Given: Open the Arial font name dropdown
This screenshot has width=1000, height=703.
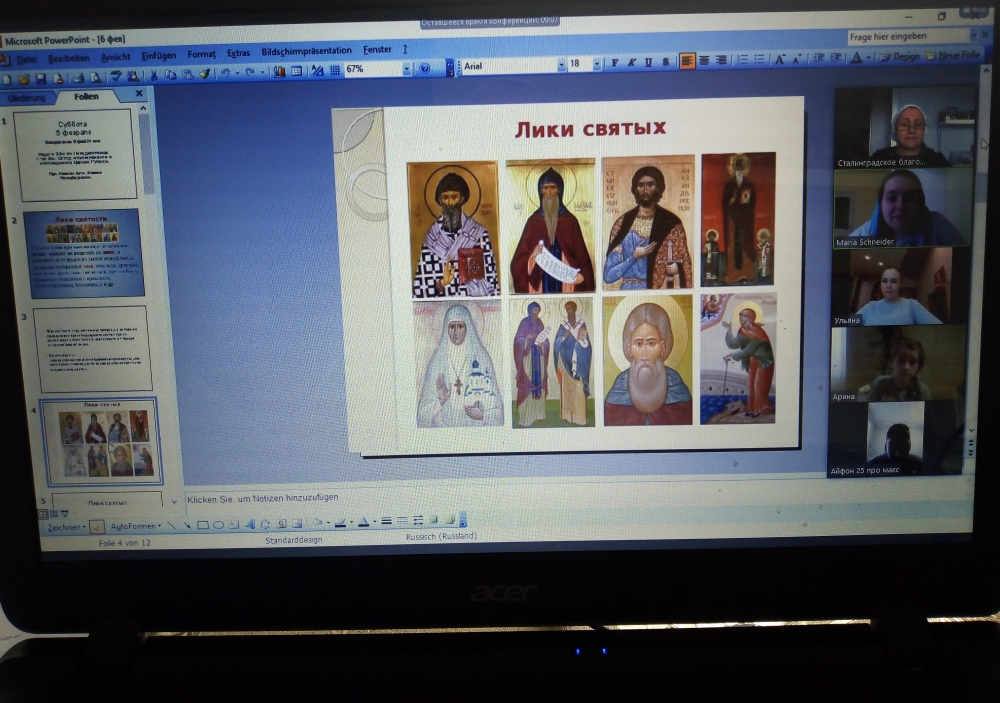Looking at the screenshot, I should click(561, 64).
